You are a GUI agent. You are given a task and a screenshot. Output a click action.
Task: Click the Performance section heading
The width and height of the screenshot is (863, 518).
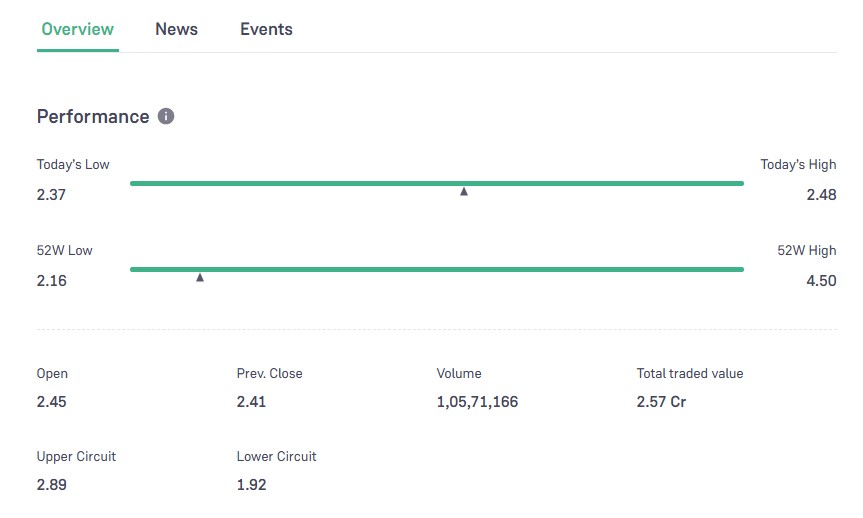[93, 117]
